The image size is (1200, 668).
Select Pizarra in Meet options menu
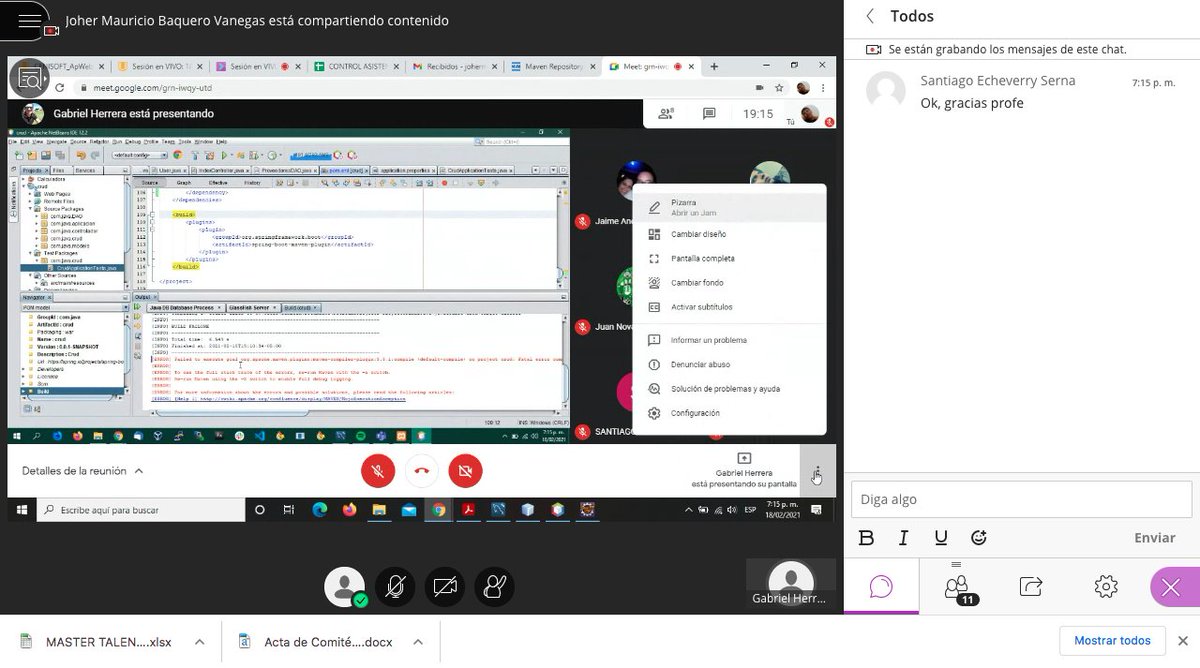point(730,207)
